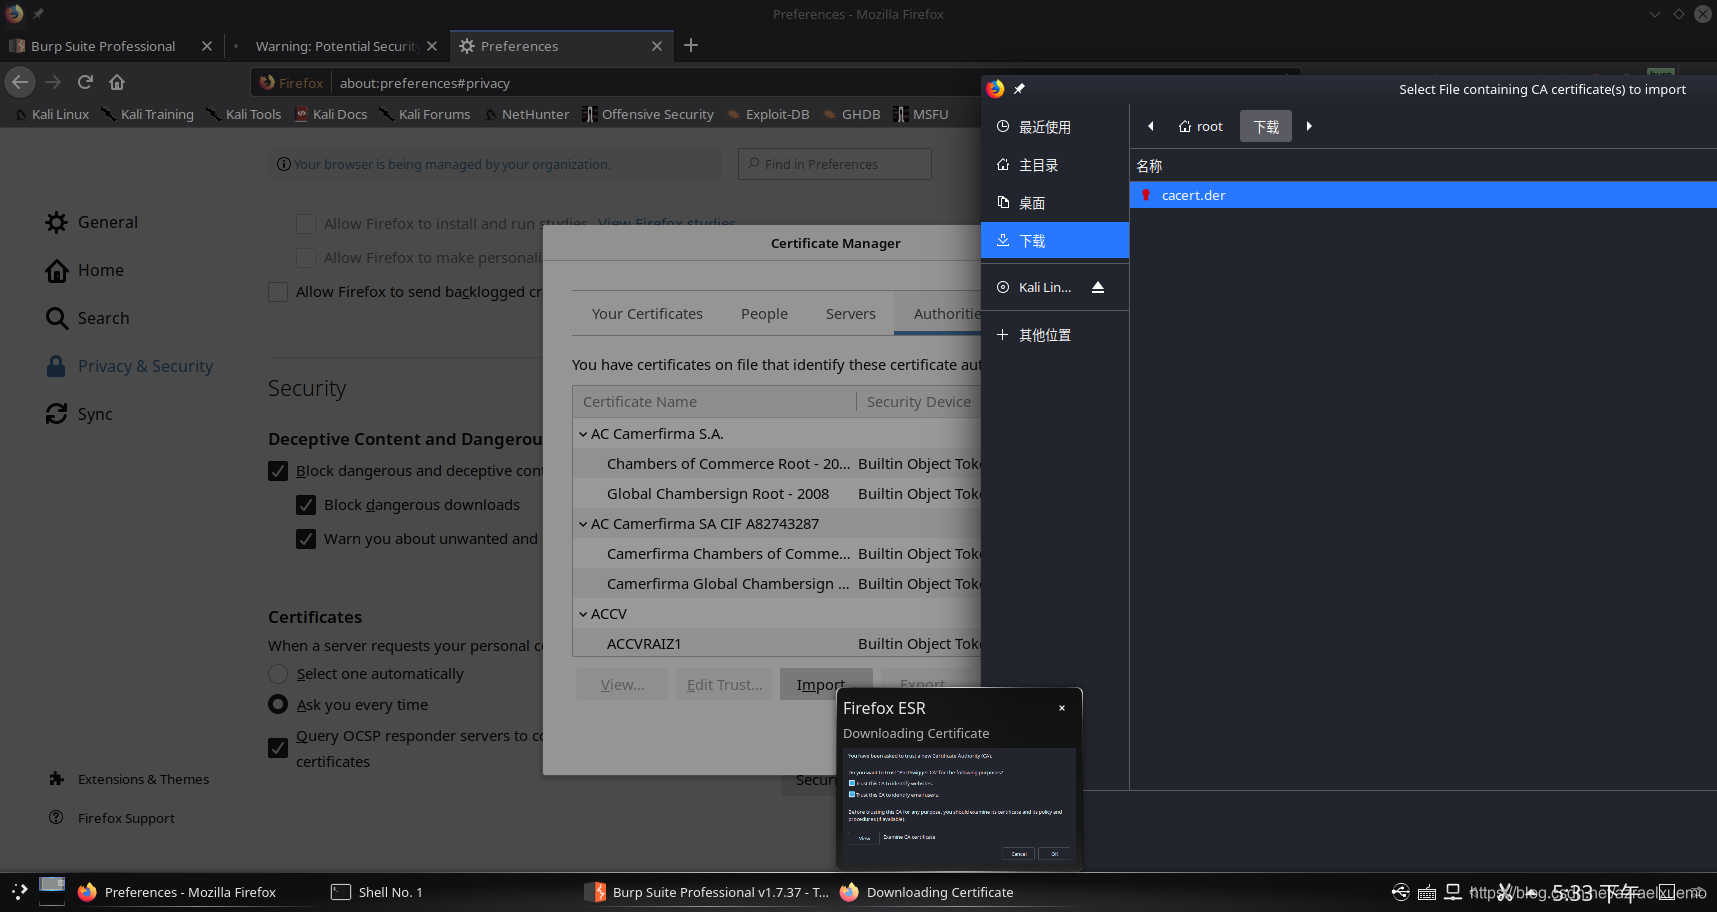Switch to People certificates tab
1717x912 pixels.
click(x=764, y=314)
